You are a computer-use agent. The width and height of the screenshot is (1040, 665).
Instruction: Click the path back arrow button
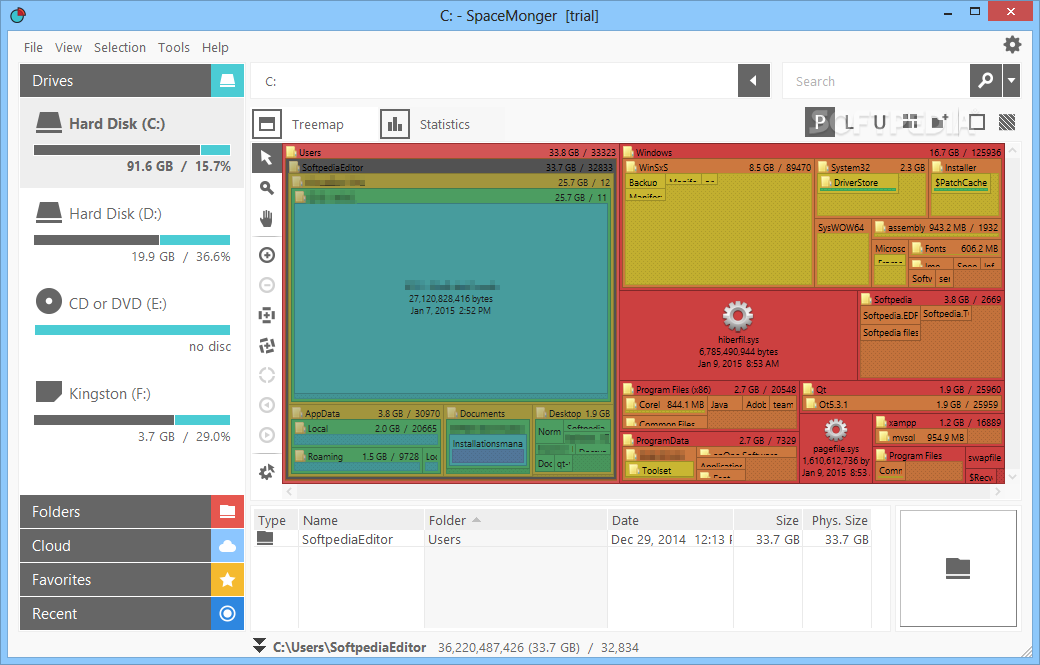(x=753, y=81)
